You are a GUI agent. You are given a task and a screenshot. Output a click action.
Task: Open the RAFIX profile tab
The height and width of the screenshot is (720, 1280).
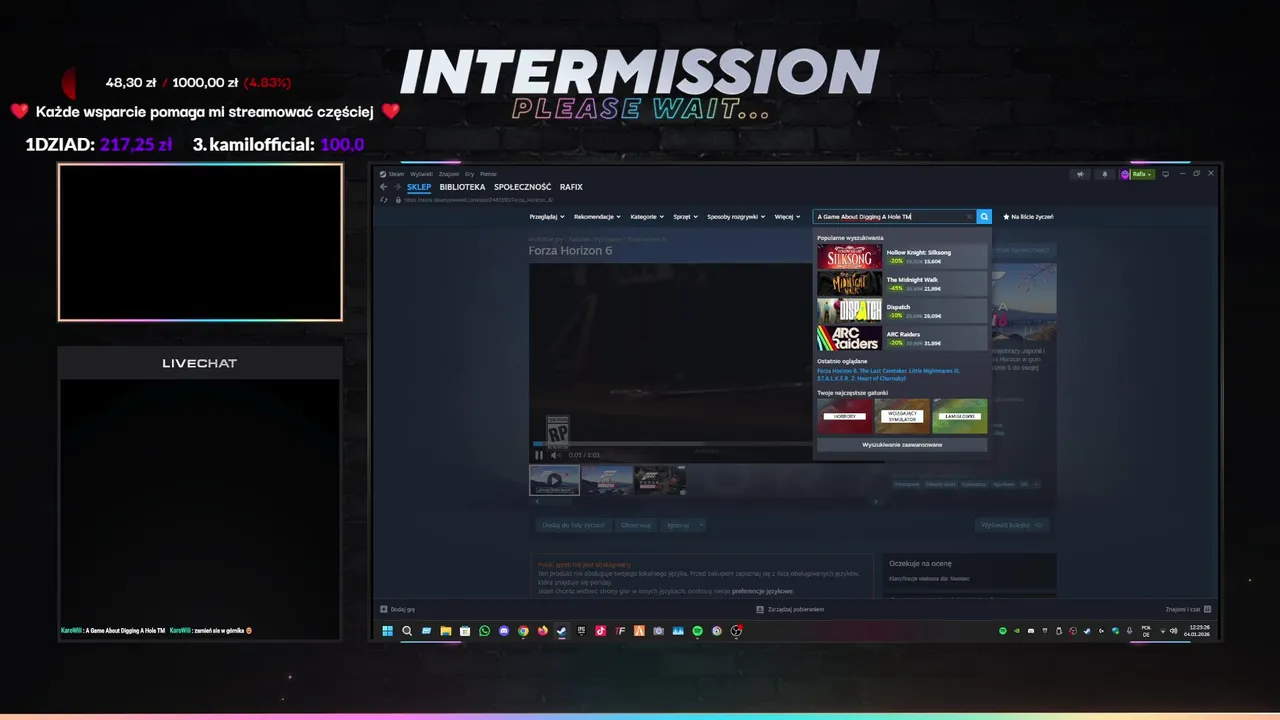571,187
